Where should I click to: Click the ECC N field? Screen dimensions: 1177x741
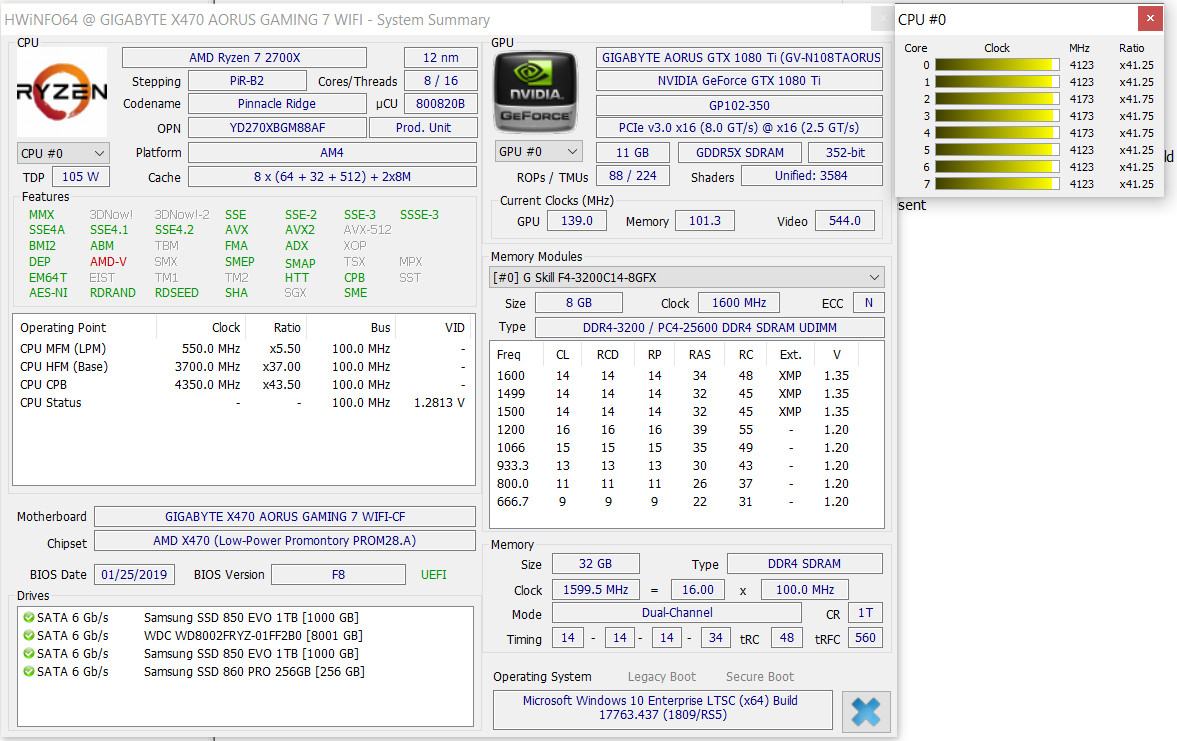(868, 303)
